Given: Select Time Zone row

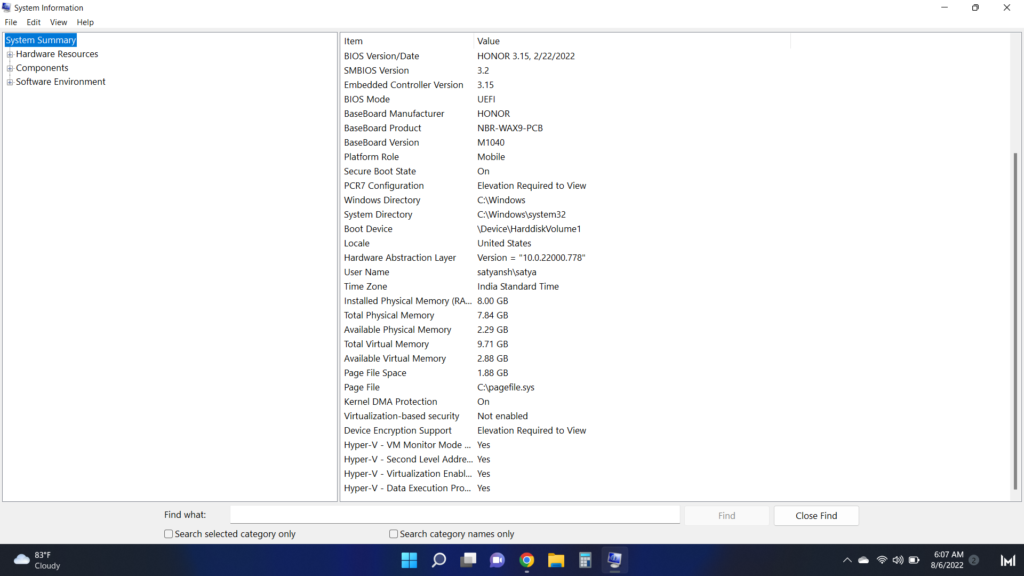Looking at the screenshot, I should (566, 286).
